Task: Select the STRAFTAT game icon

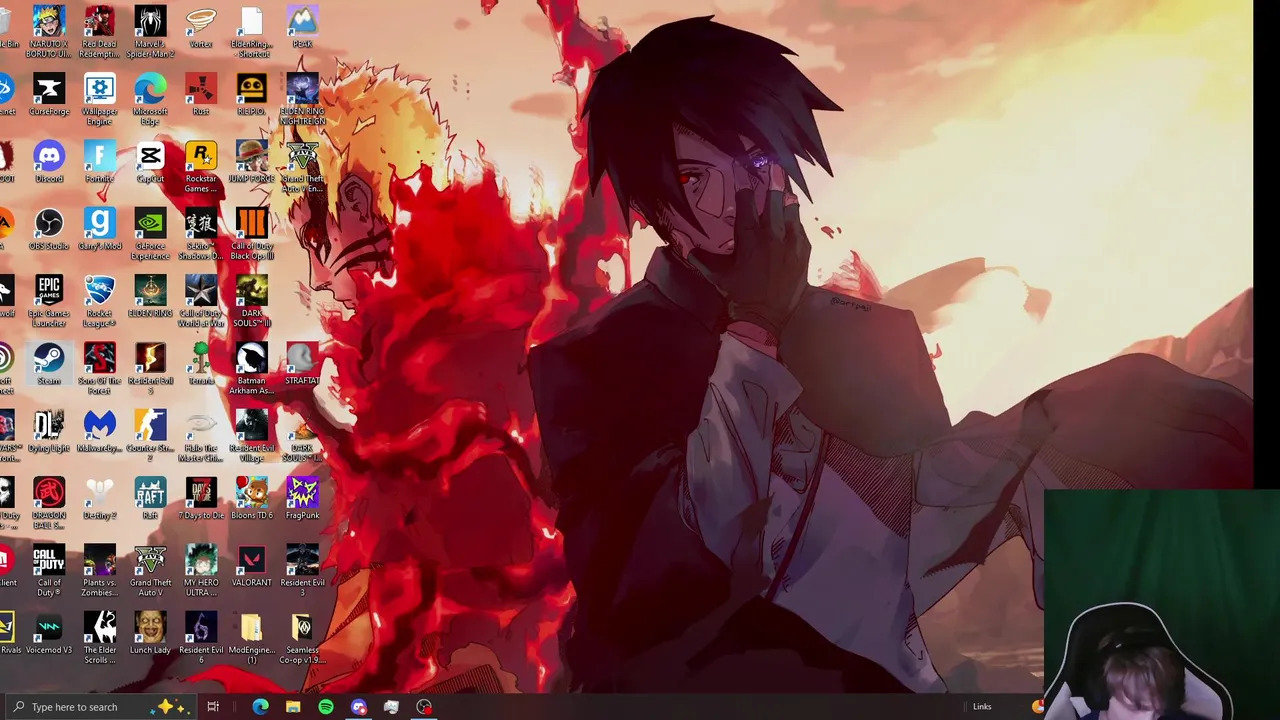Action: tap(302, 363)
